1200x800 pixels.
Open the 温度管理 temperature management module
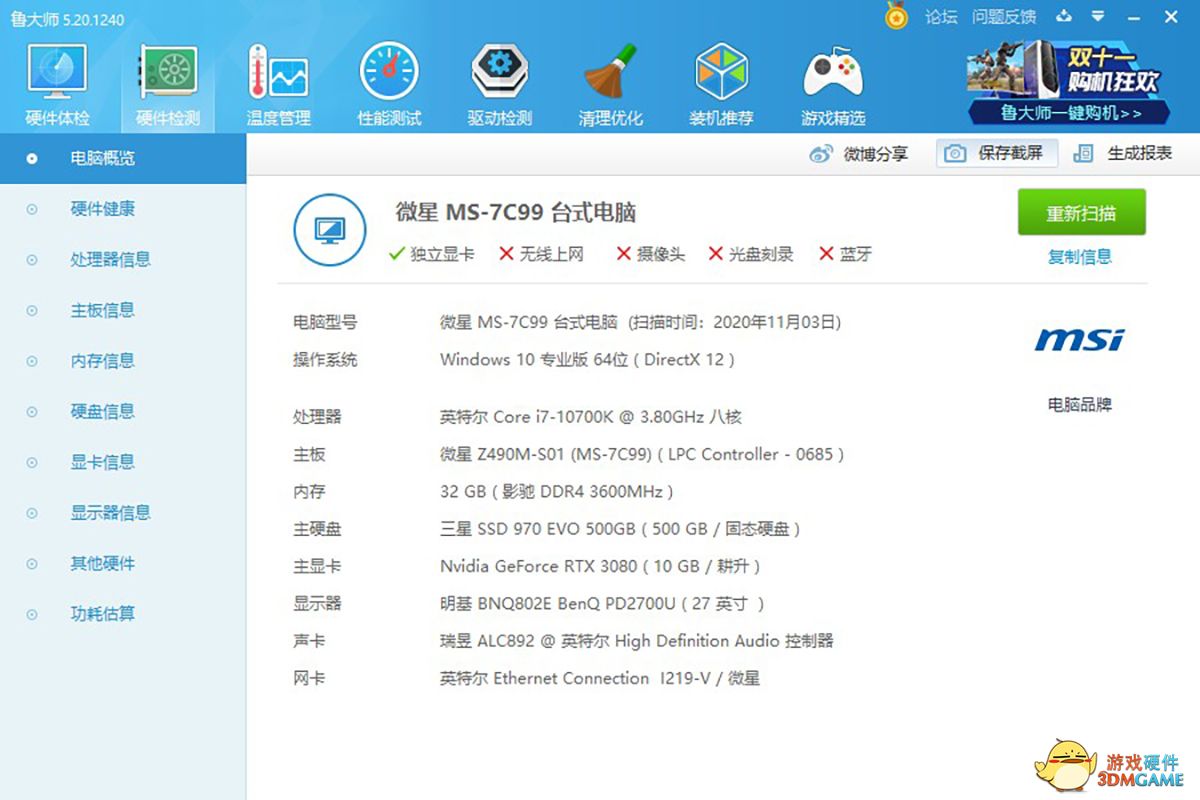tap(279, 86)
